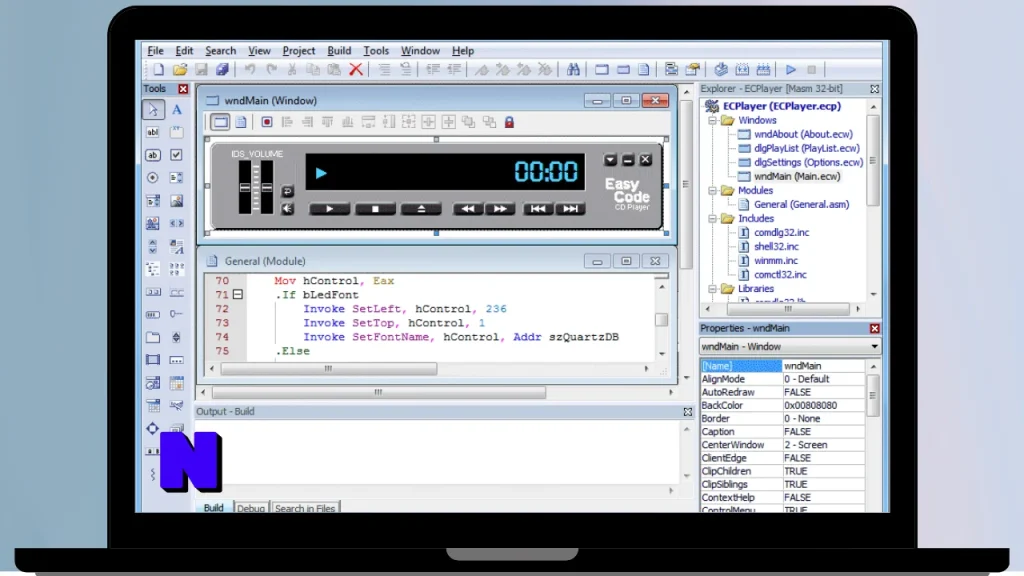Image resolution: width=1024 pixels, height=576 pixels.
Task: Click the down-arrow button on CD player
Action: point(610,160)
